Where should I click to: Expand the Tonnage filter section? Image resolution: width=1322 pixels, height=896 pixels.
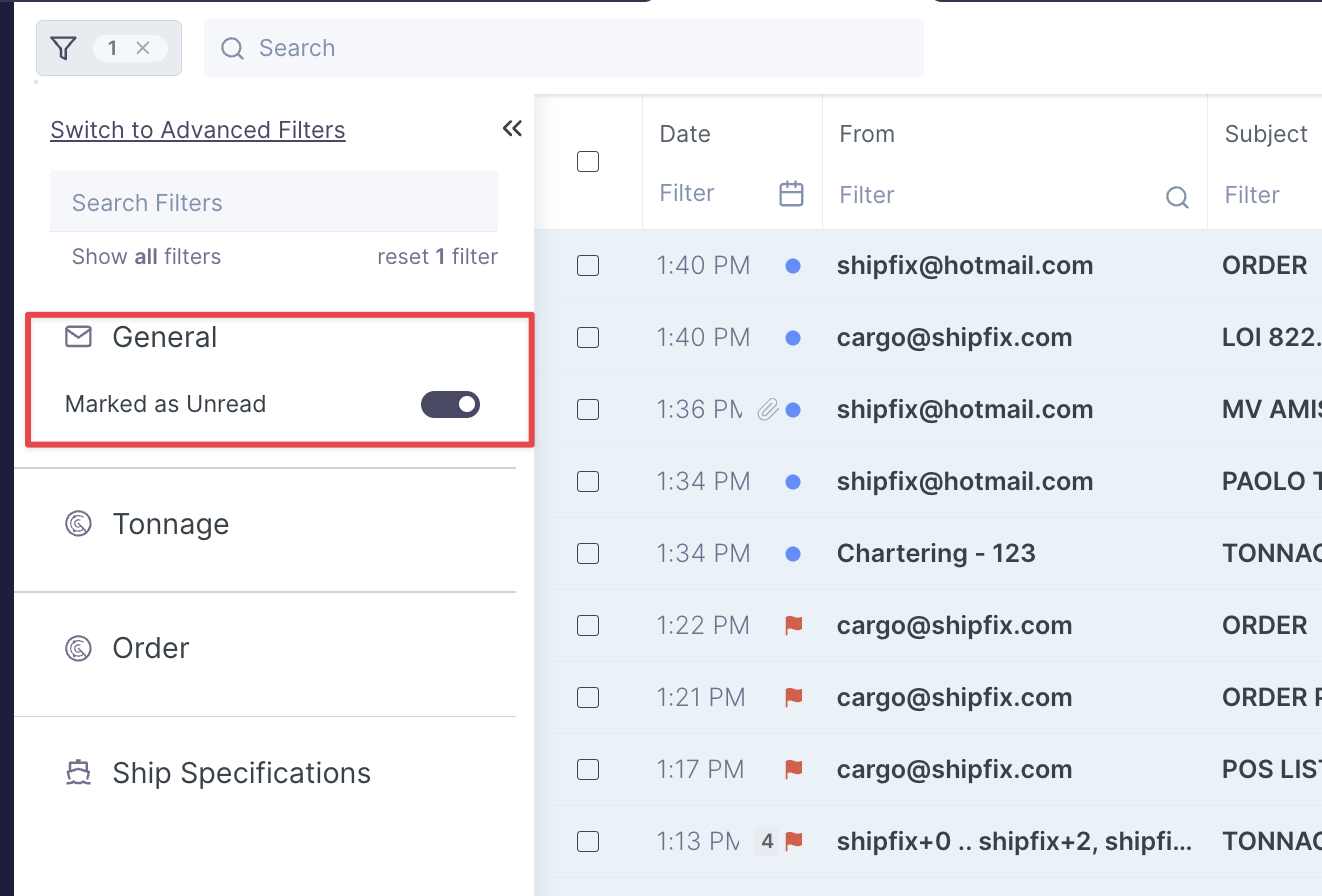(171, 523)
